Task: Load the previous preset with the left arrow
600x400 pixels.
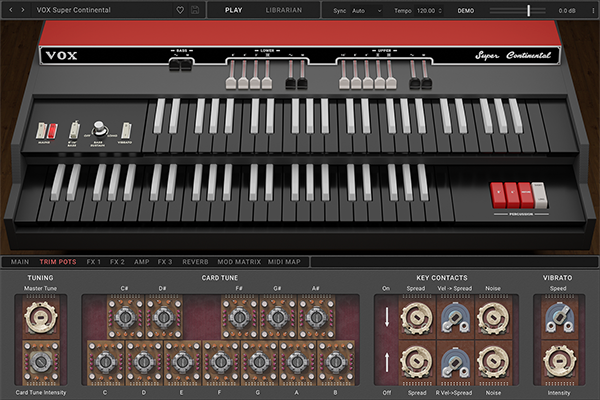Action: click(x=11, y=10)
